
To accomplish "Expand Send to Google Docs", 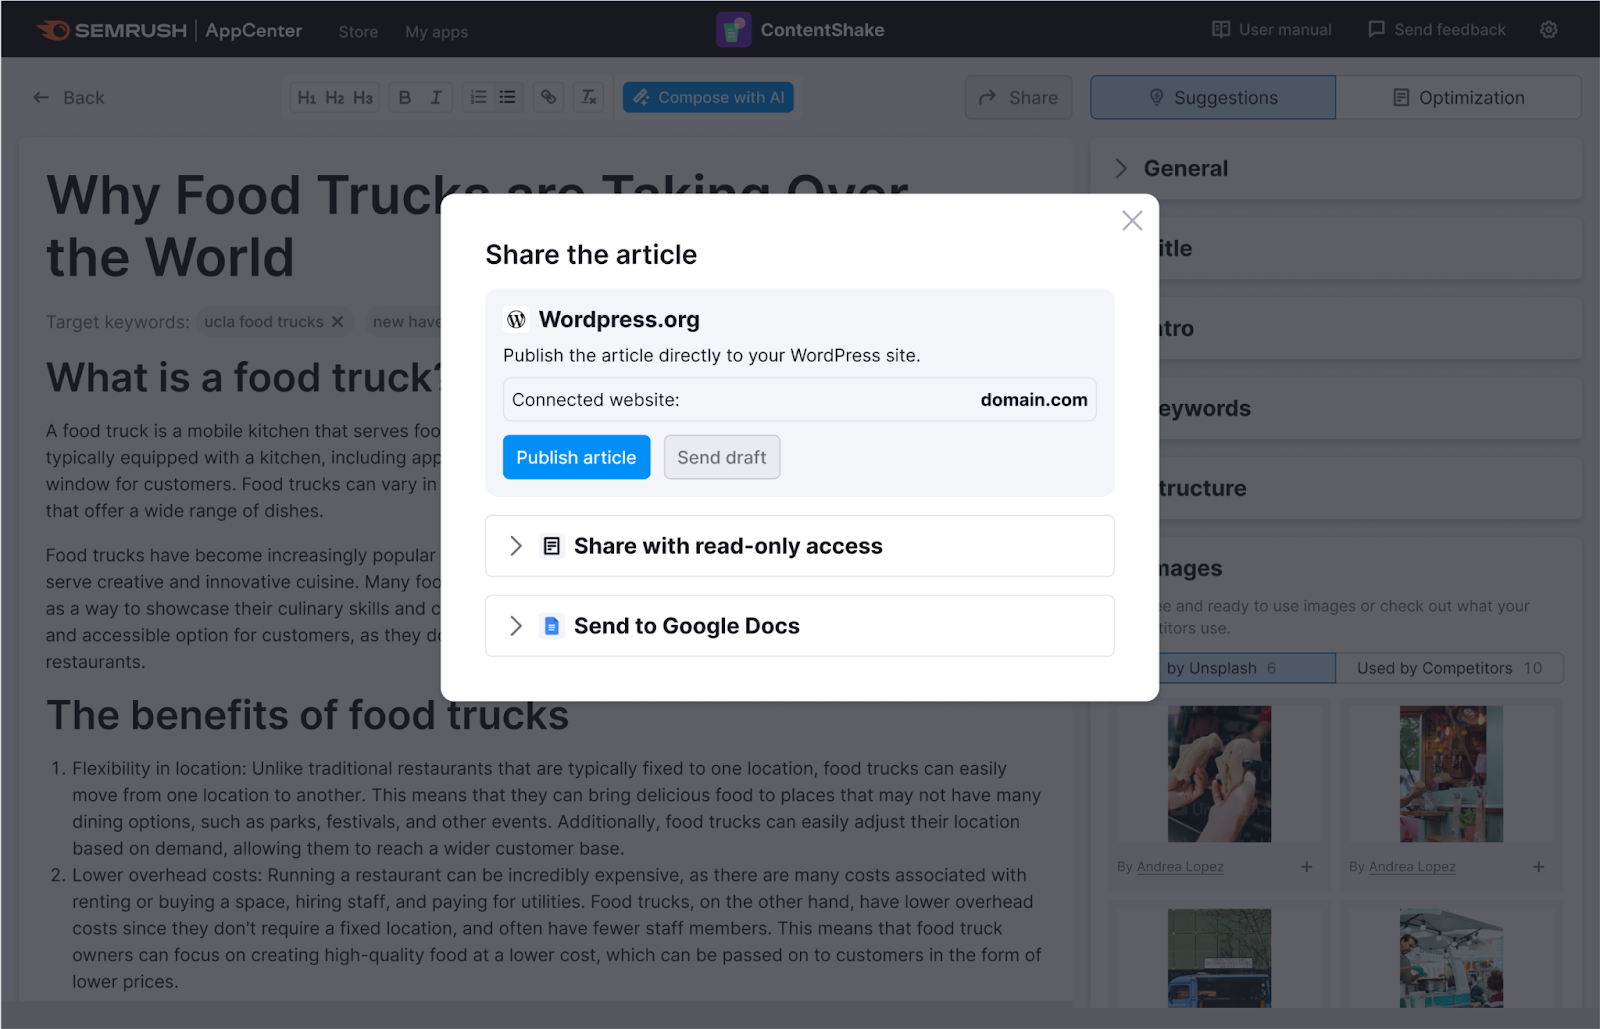I will (x=799, y=626).
